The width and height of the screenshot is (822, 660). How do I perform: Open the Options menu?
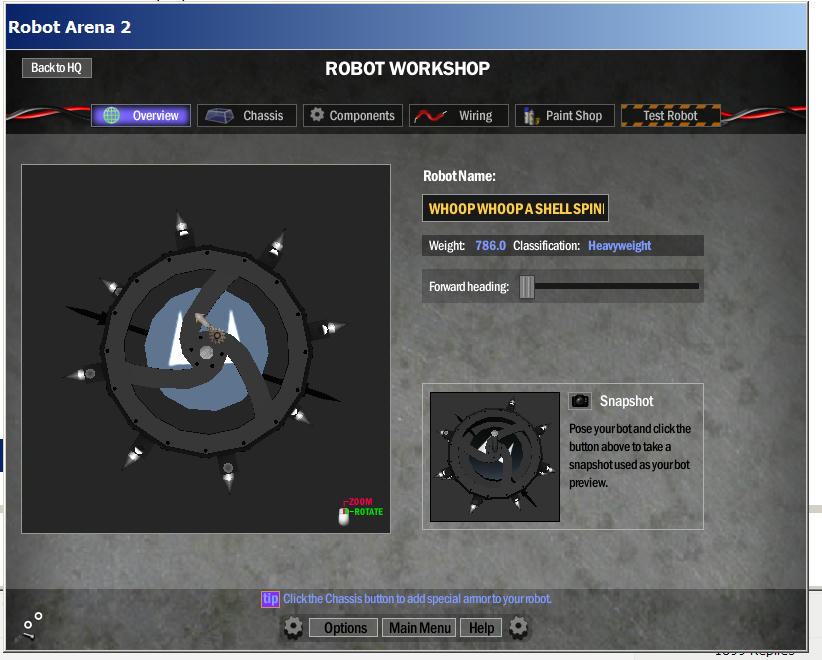[343, 627]
